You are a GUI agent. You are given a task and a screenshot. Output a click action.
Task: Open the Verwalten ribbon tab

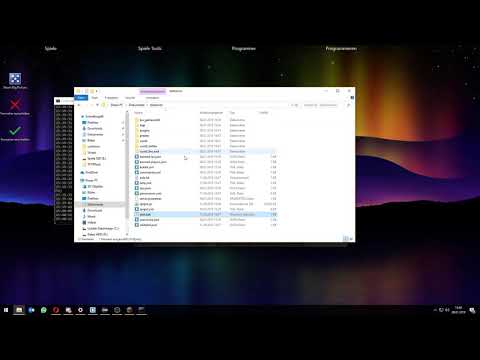(x=152, y=98)
